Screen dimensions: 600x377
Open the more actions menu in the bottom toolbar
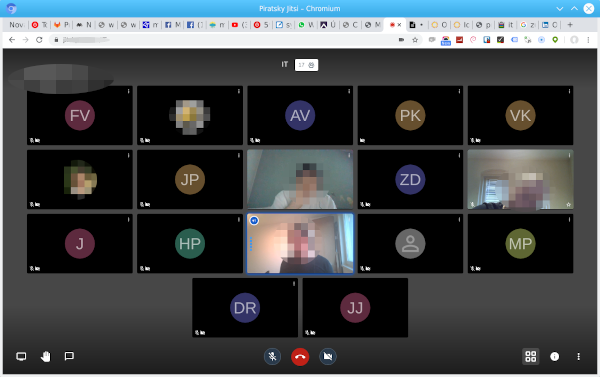point(578,357)
